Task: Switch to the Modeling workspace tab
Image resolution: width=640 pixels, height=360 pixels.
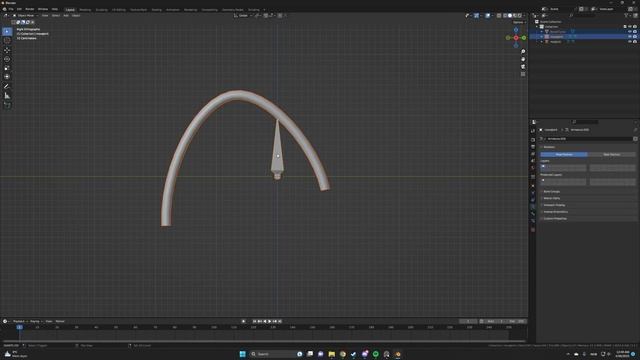Action: pyautogui.click(x=85, y=9)
